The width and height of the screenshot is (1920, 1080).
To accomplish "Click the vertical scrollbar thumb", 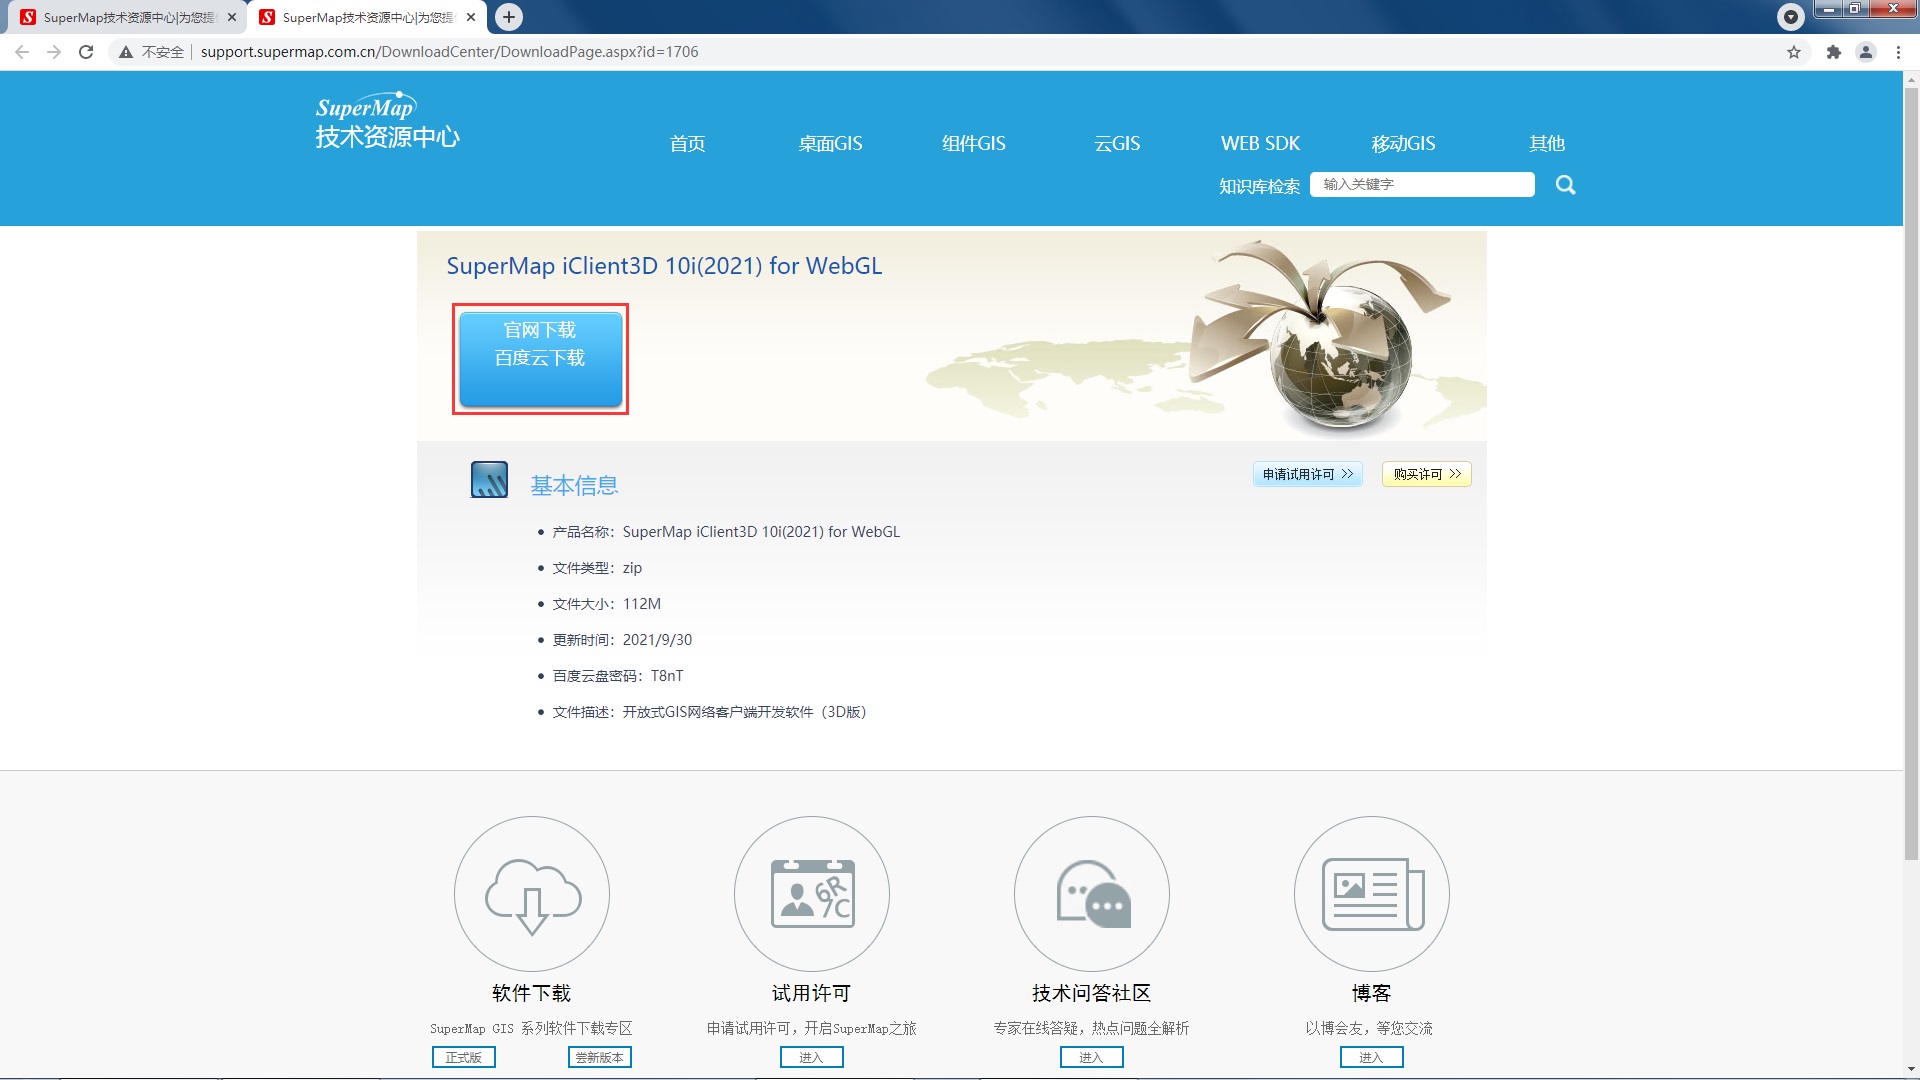I will click(x=1911, y=473).
